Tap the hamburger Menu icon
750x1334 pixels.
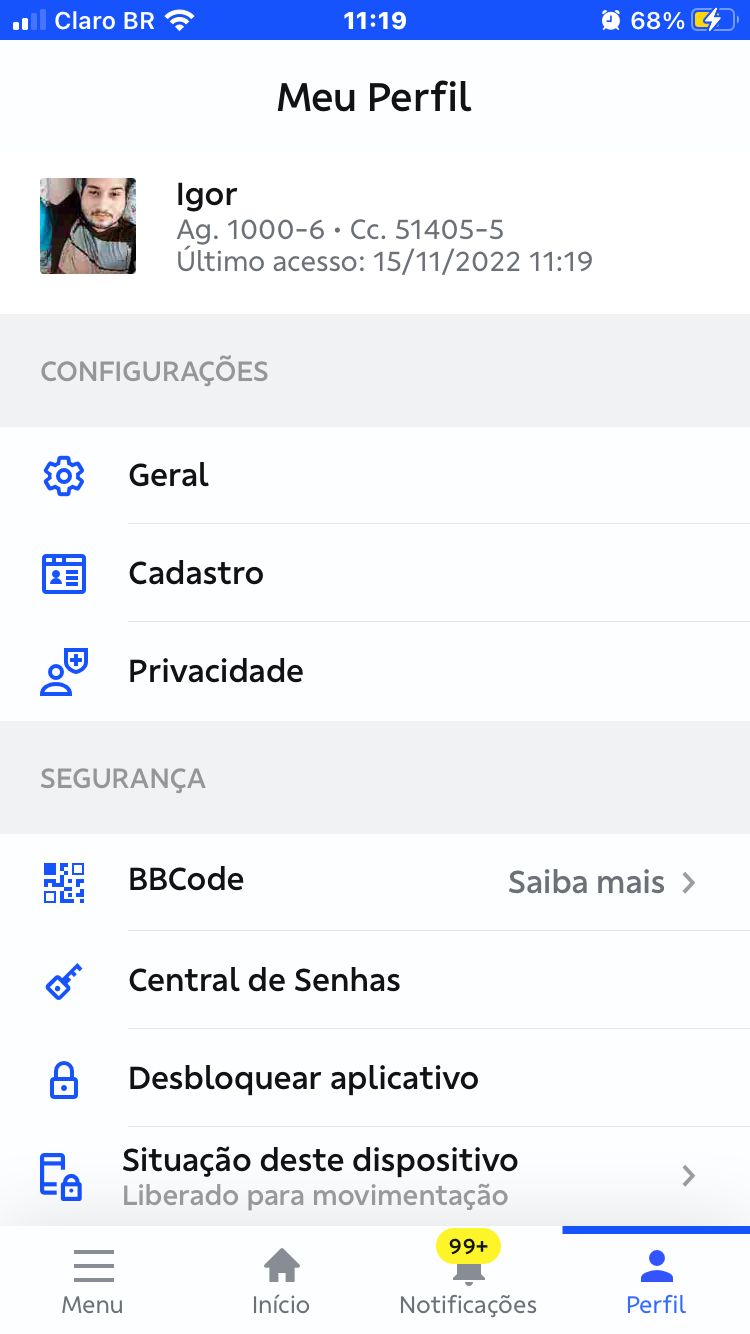93,1267
